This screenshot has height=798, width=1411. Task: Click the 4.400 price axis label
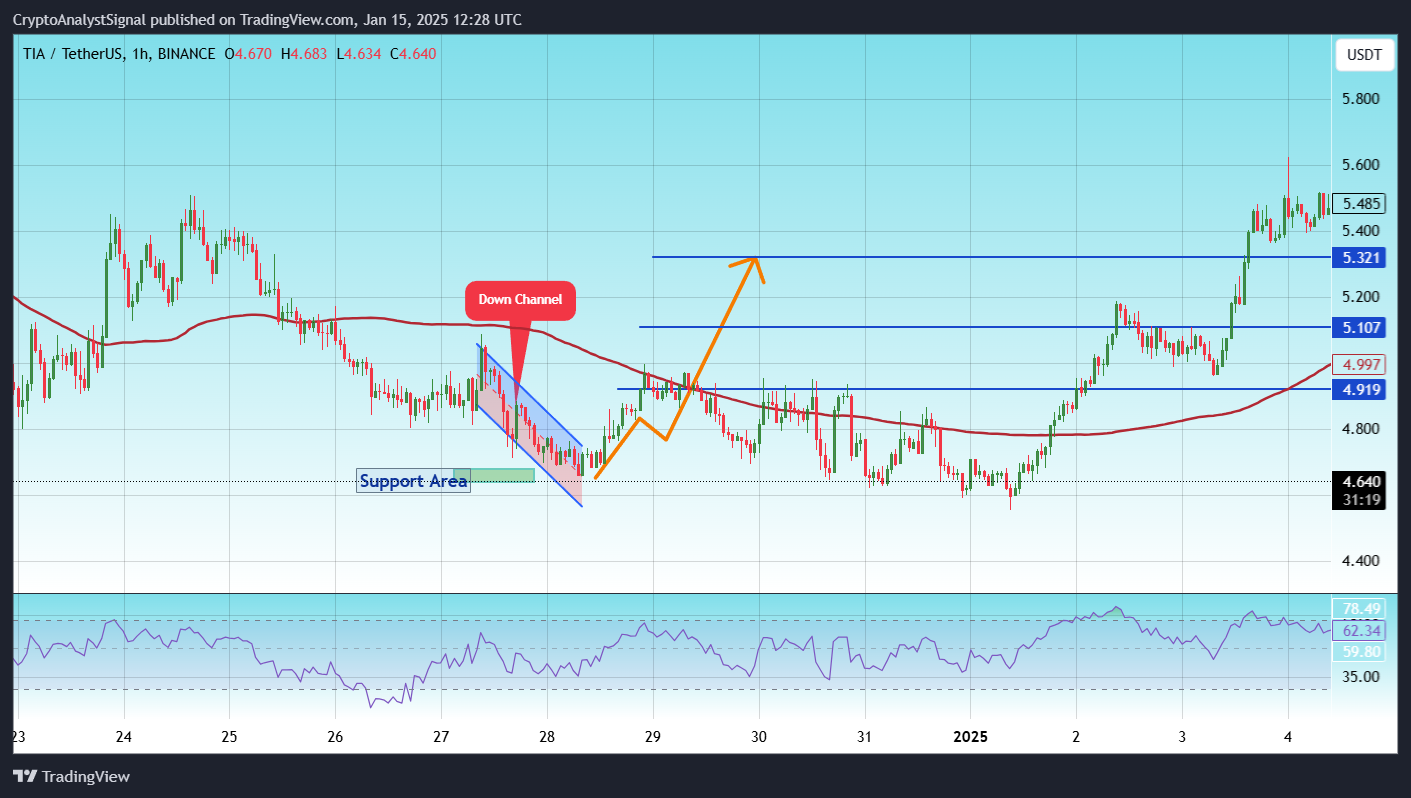[1362, 561]
